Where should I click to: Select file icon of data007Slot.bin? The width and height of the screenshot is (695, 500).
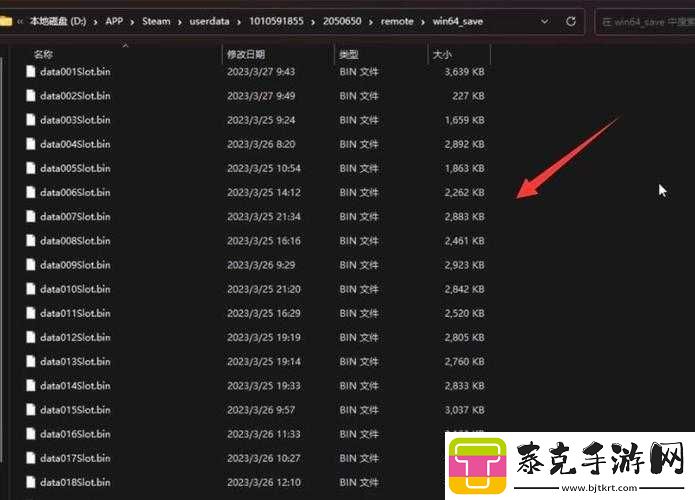[31, 216]
